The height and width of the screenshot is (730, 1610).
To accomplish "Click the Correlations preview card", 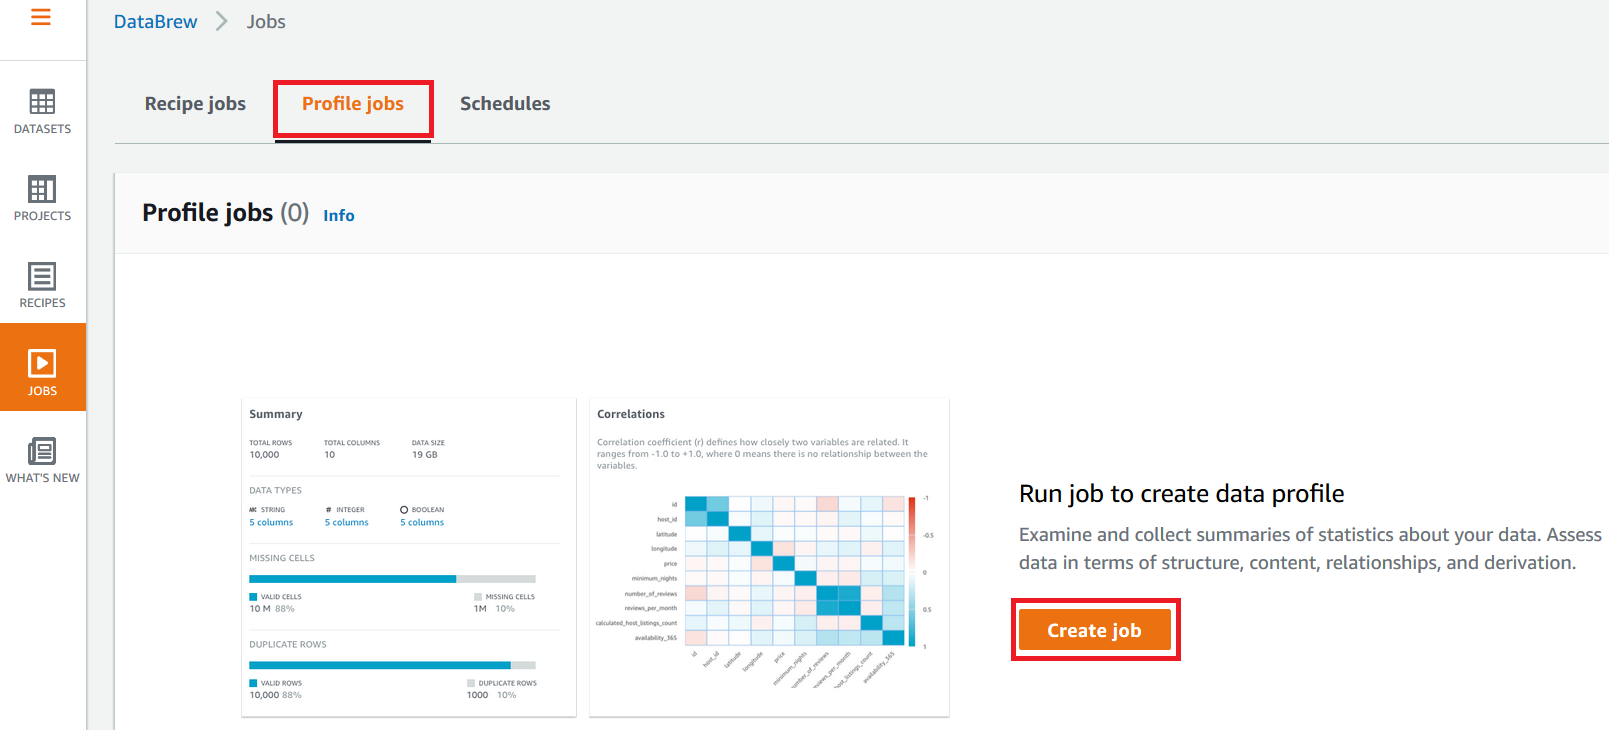I will [x=769, y=557].
